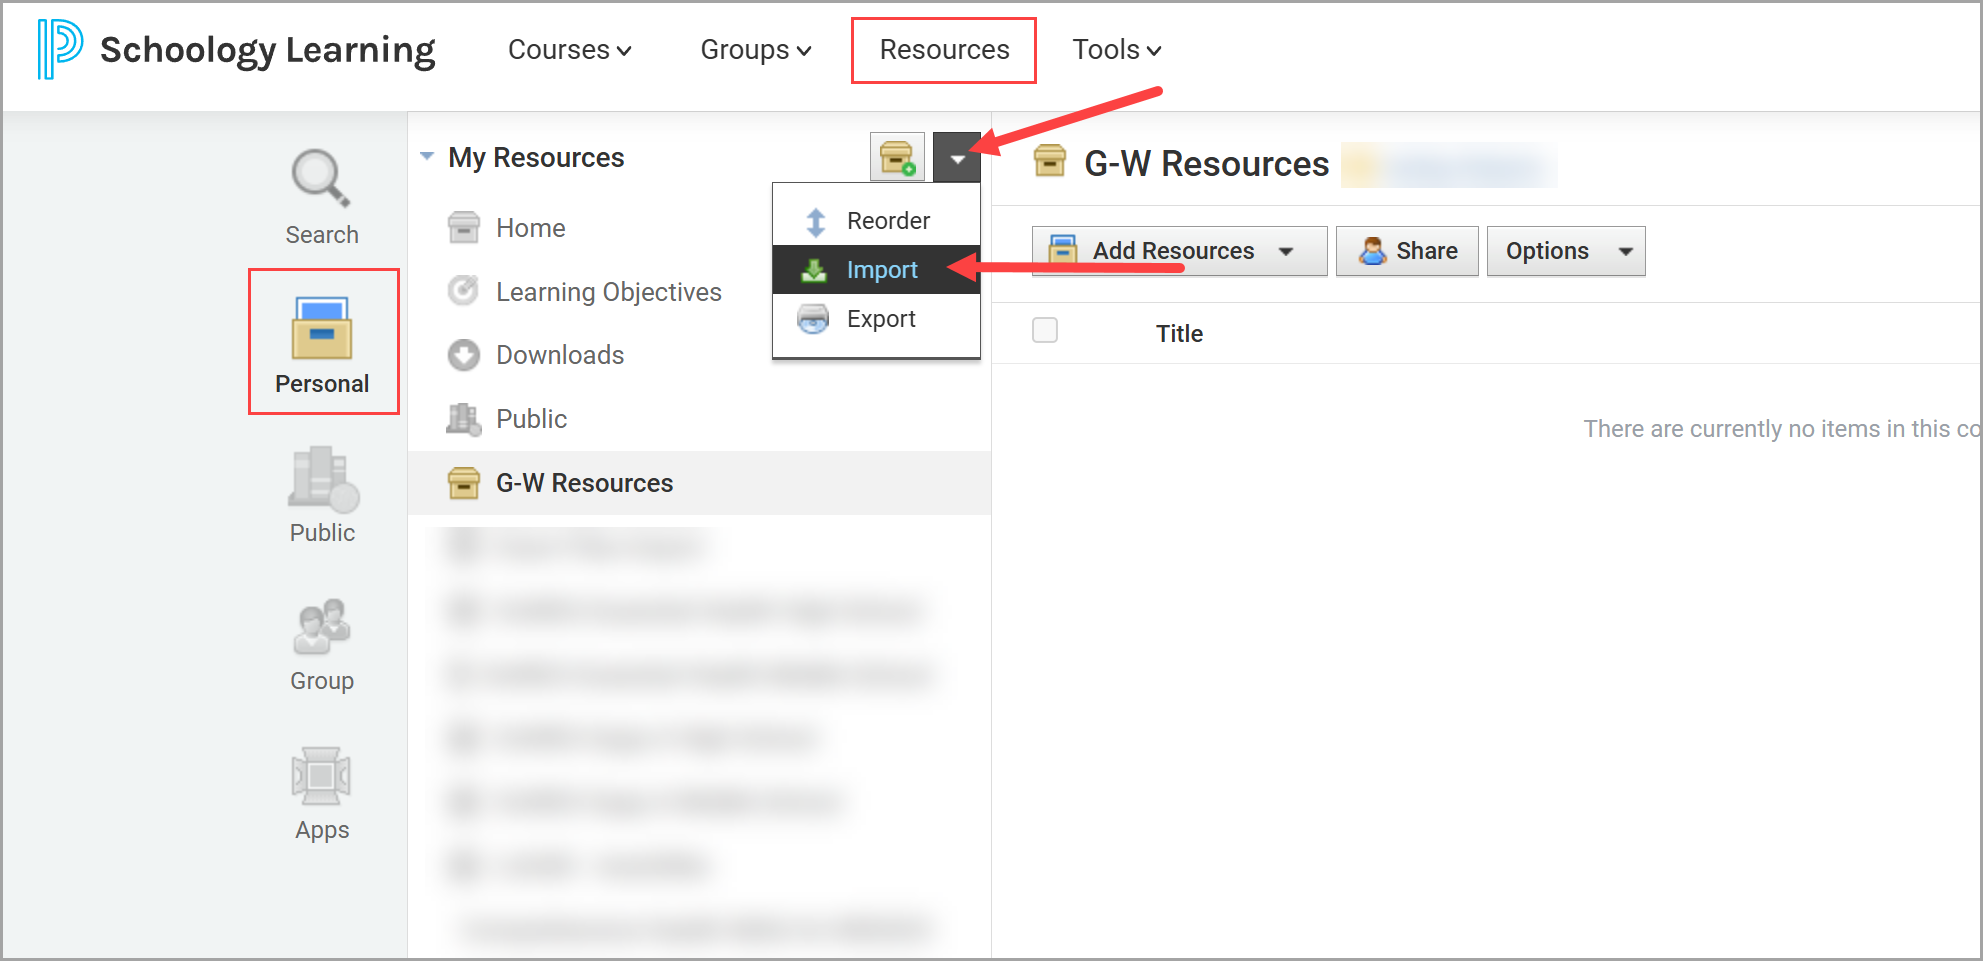The image size is (1983, 961).
Task: Toggle the collection options dropdown arrow
Action: pos(957,157)
